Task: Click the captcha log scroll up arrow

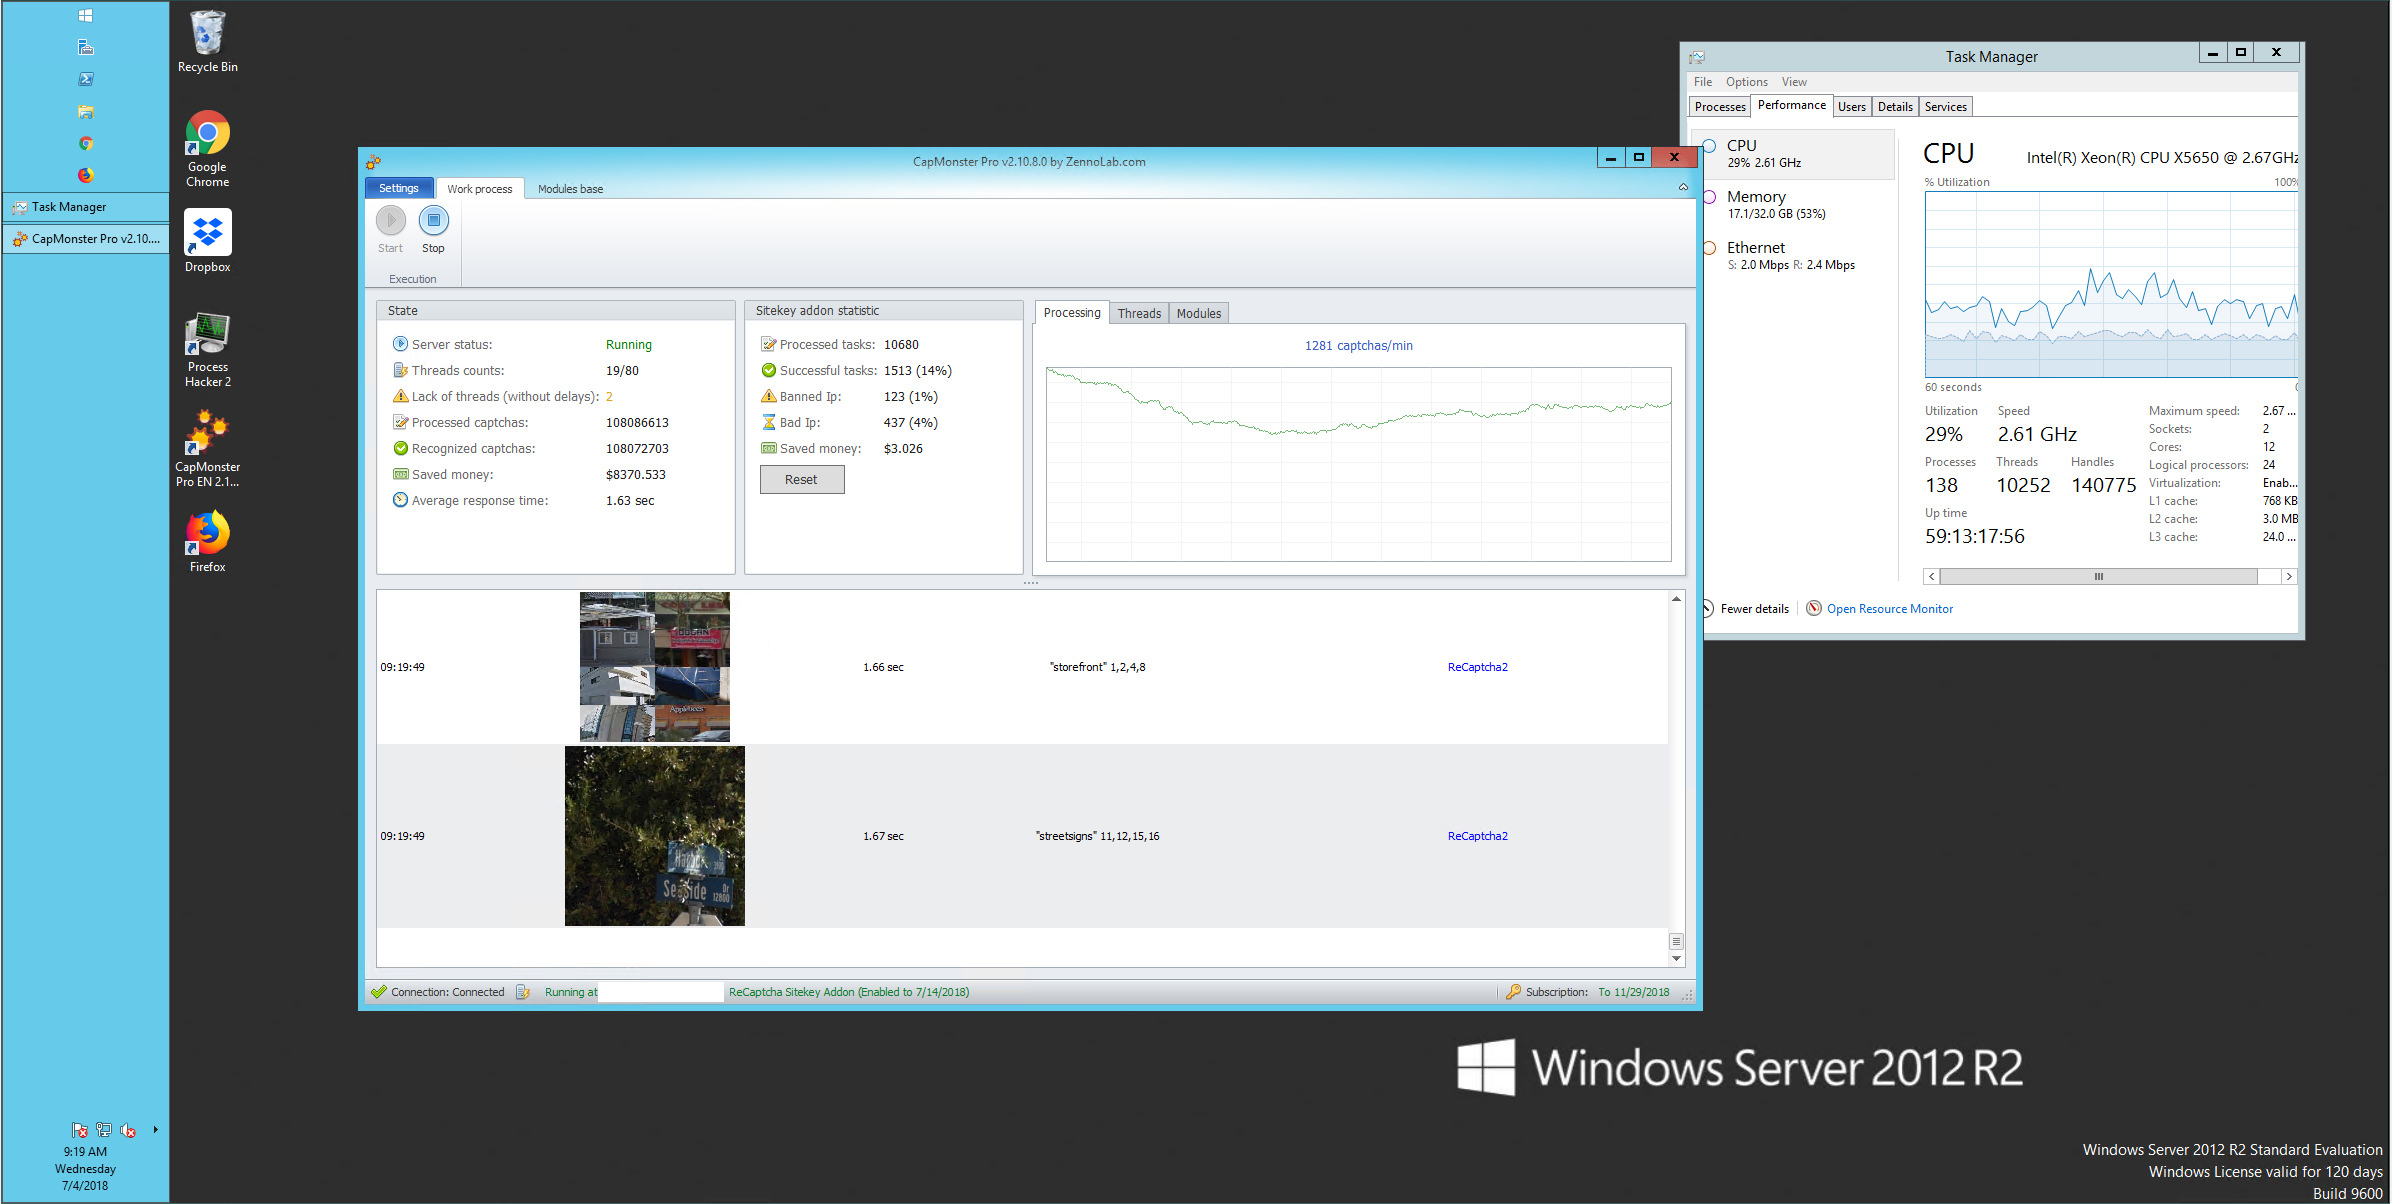Action: (x=1676, y=599)
